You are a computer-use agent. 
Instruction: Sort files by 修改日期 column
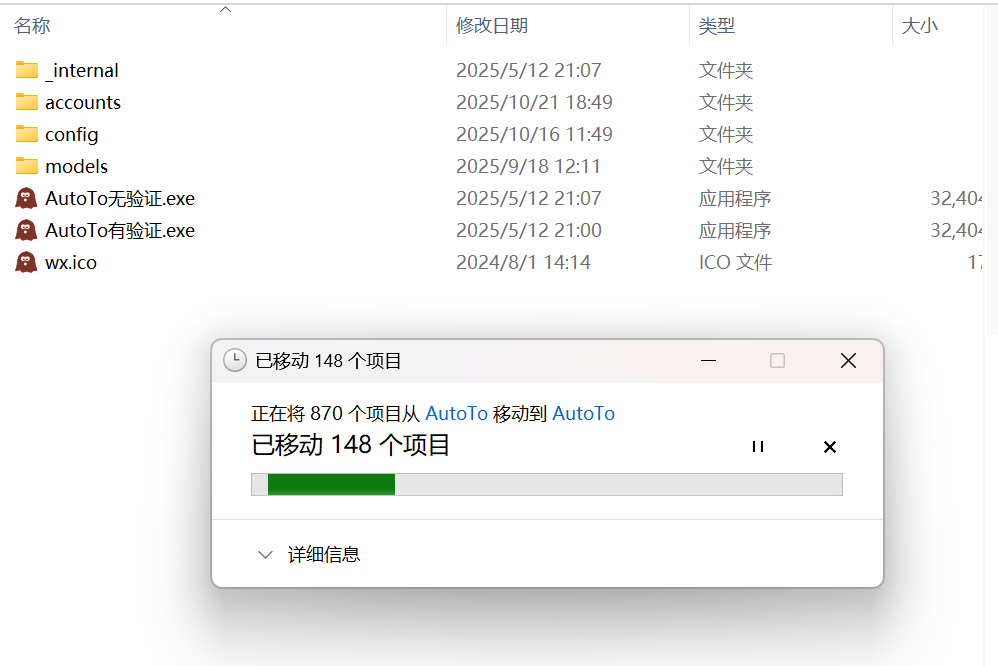(492, 26)
